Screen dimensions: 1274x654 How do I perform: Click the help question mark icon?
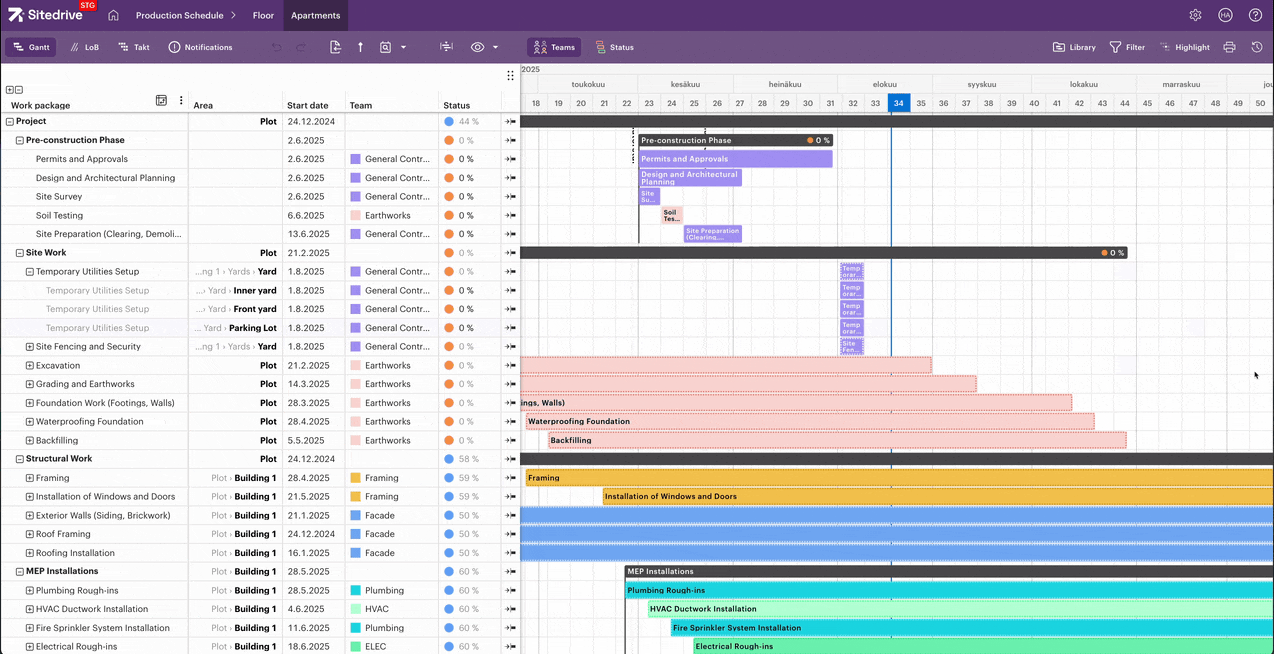[1255, 16]
